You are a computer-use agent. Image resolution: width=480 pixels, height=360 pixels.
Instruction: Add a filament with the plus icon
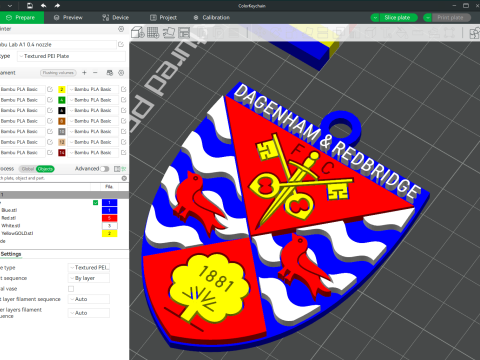click(x=84, y=73)
